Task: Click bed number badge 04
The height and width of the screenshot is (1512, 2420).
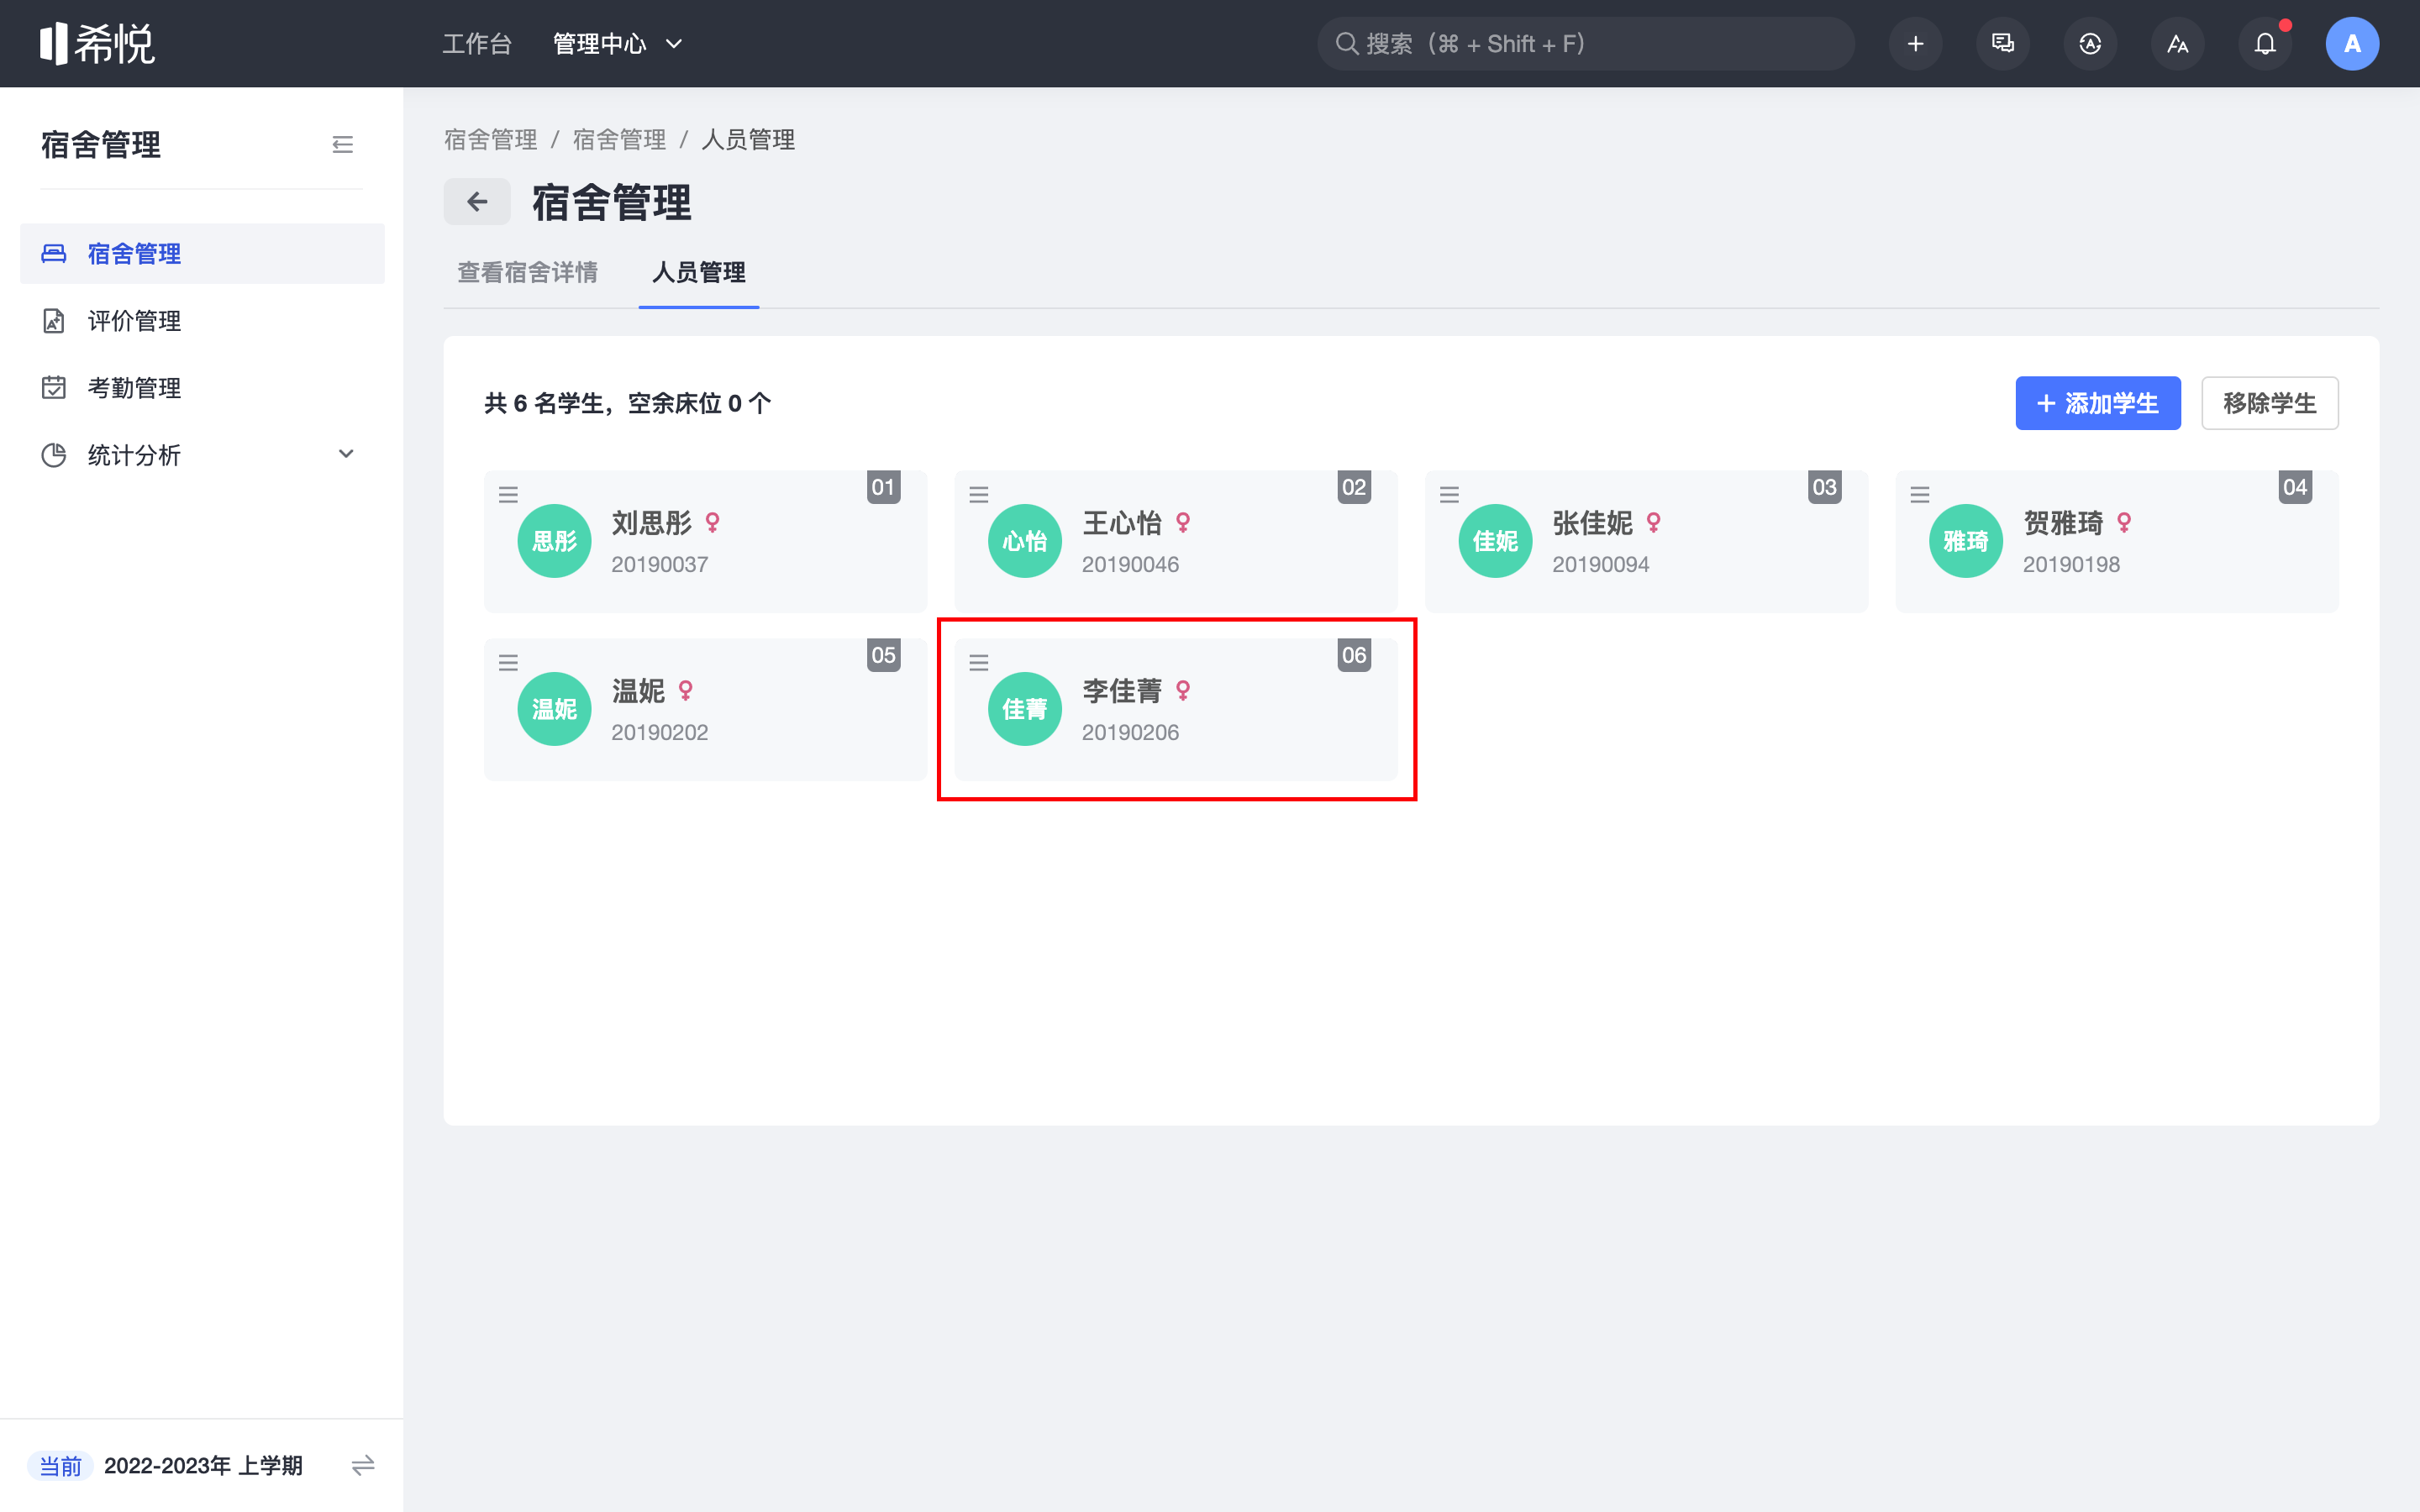Action: click(x=2295, y=487)
